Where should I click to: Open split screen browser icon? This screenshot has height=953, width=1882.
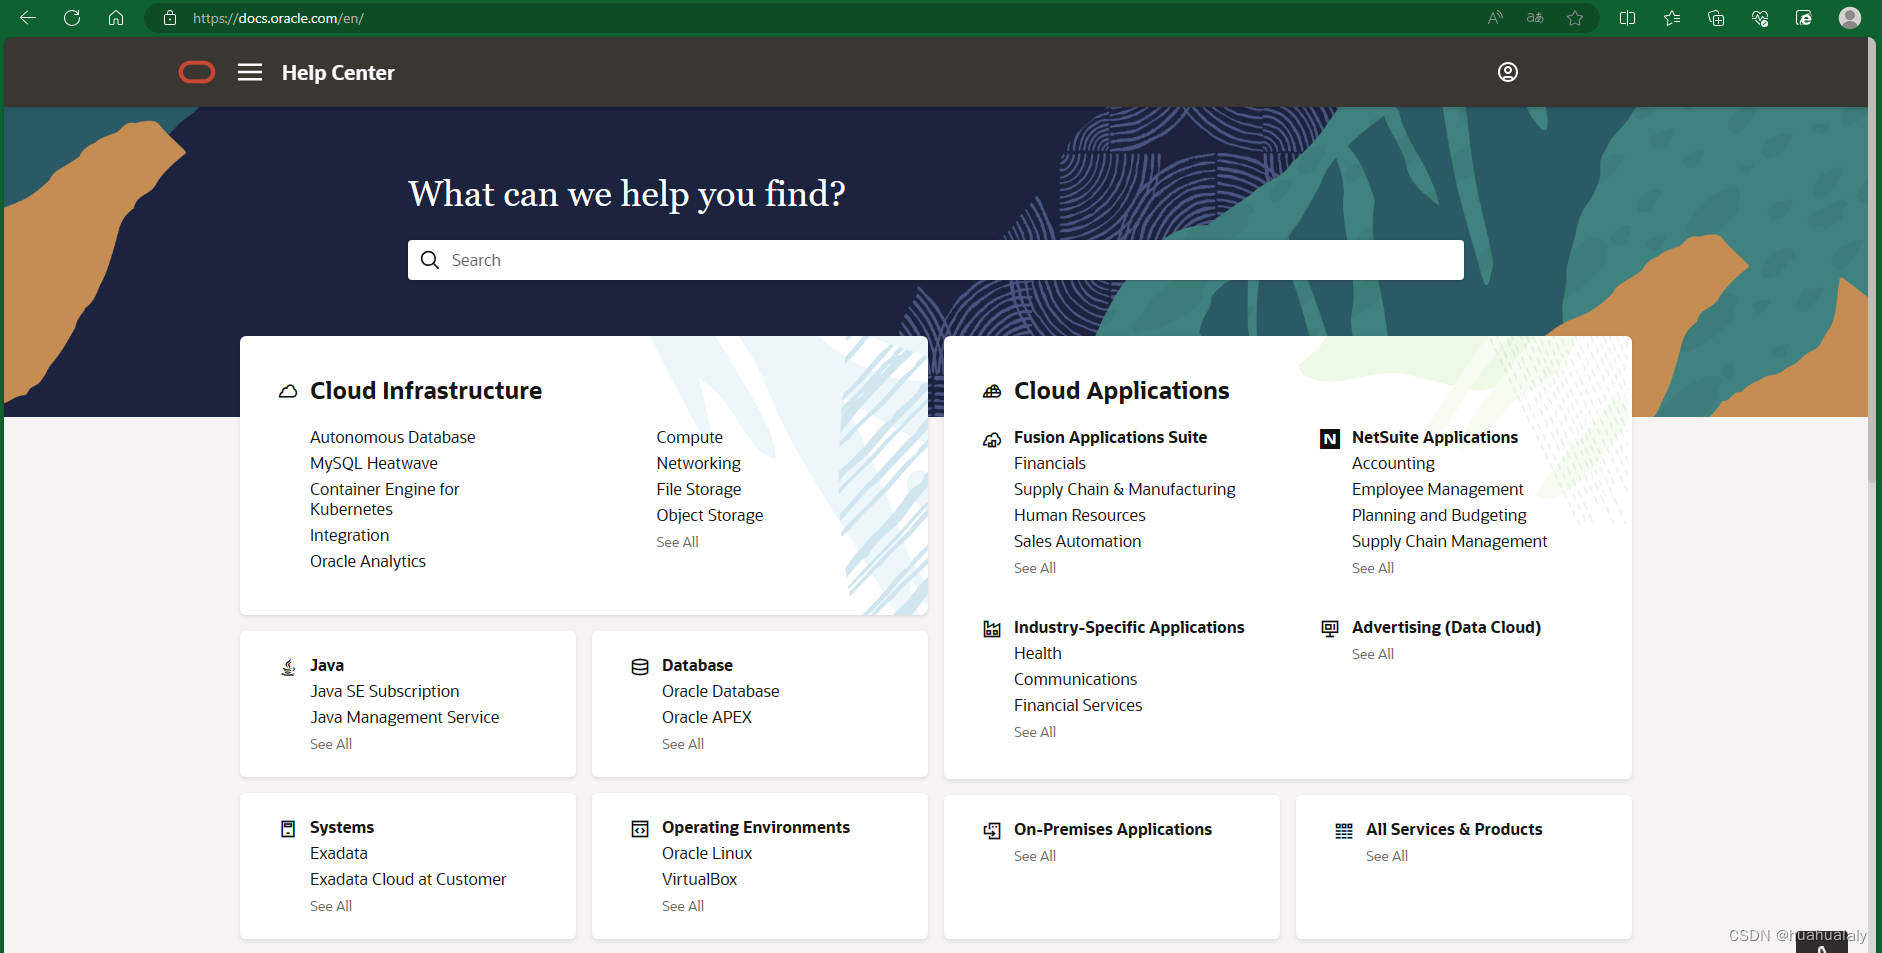[x=1627, y=18]
